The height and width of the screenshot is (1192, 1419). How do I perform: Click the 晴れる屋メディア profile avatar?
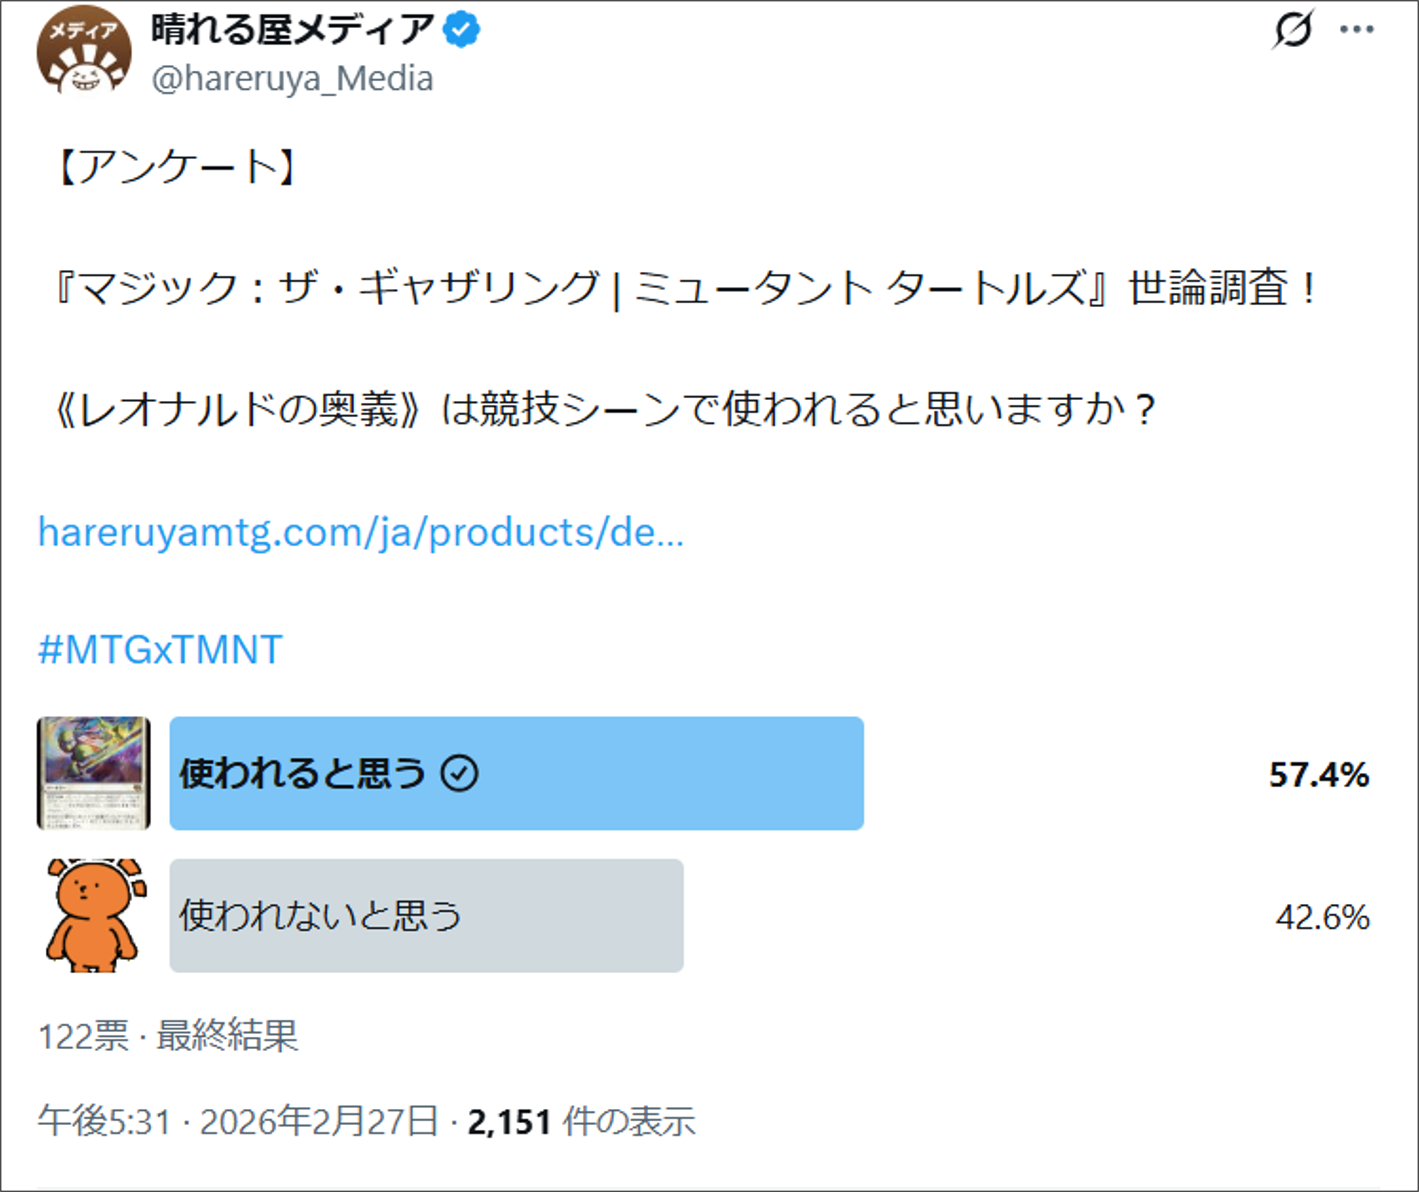(x=84, y=51)
